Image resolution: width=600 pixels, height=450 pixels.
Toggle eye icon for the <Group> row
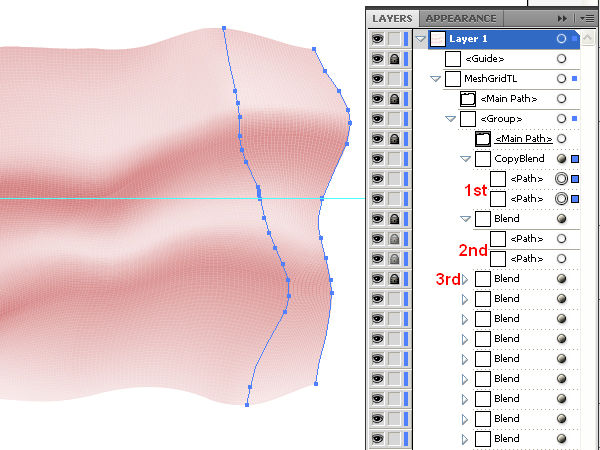[378, 119]
